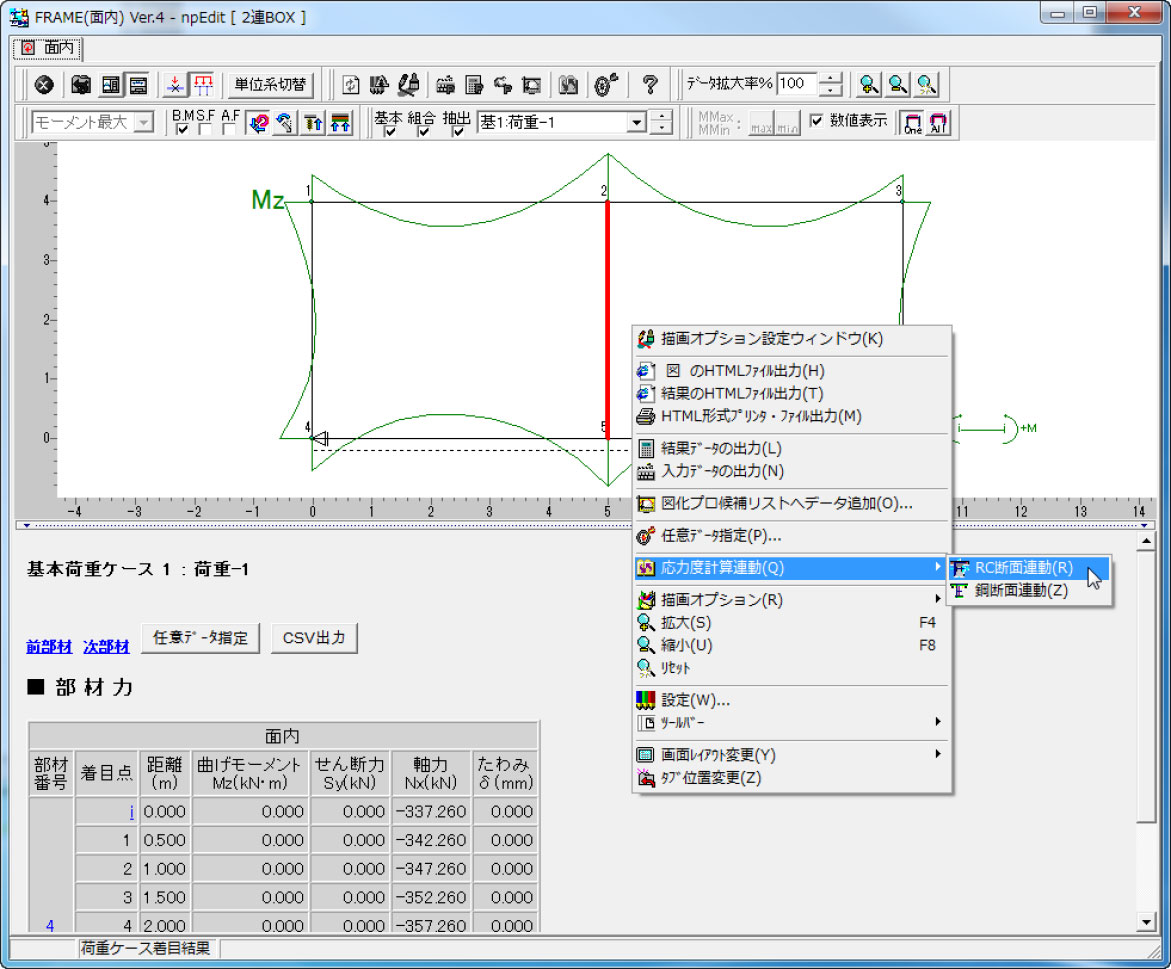Select 図化プロ候補リストへデータ追加(O)...
The height and width of the screenshot is (969, 1171).
tap(792, 503)
